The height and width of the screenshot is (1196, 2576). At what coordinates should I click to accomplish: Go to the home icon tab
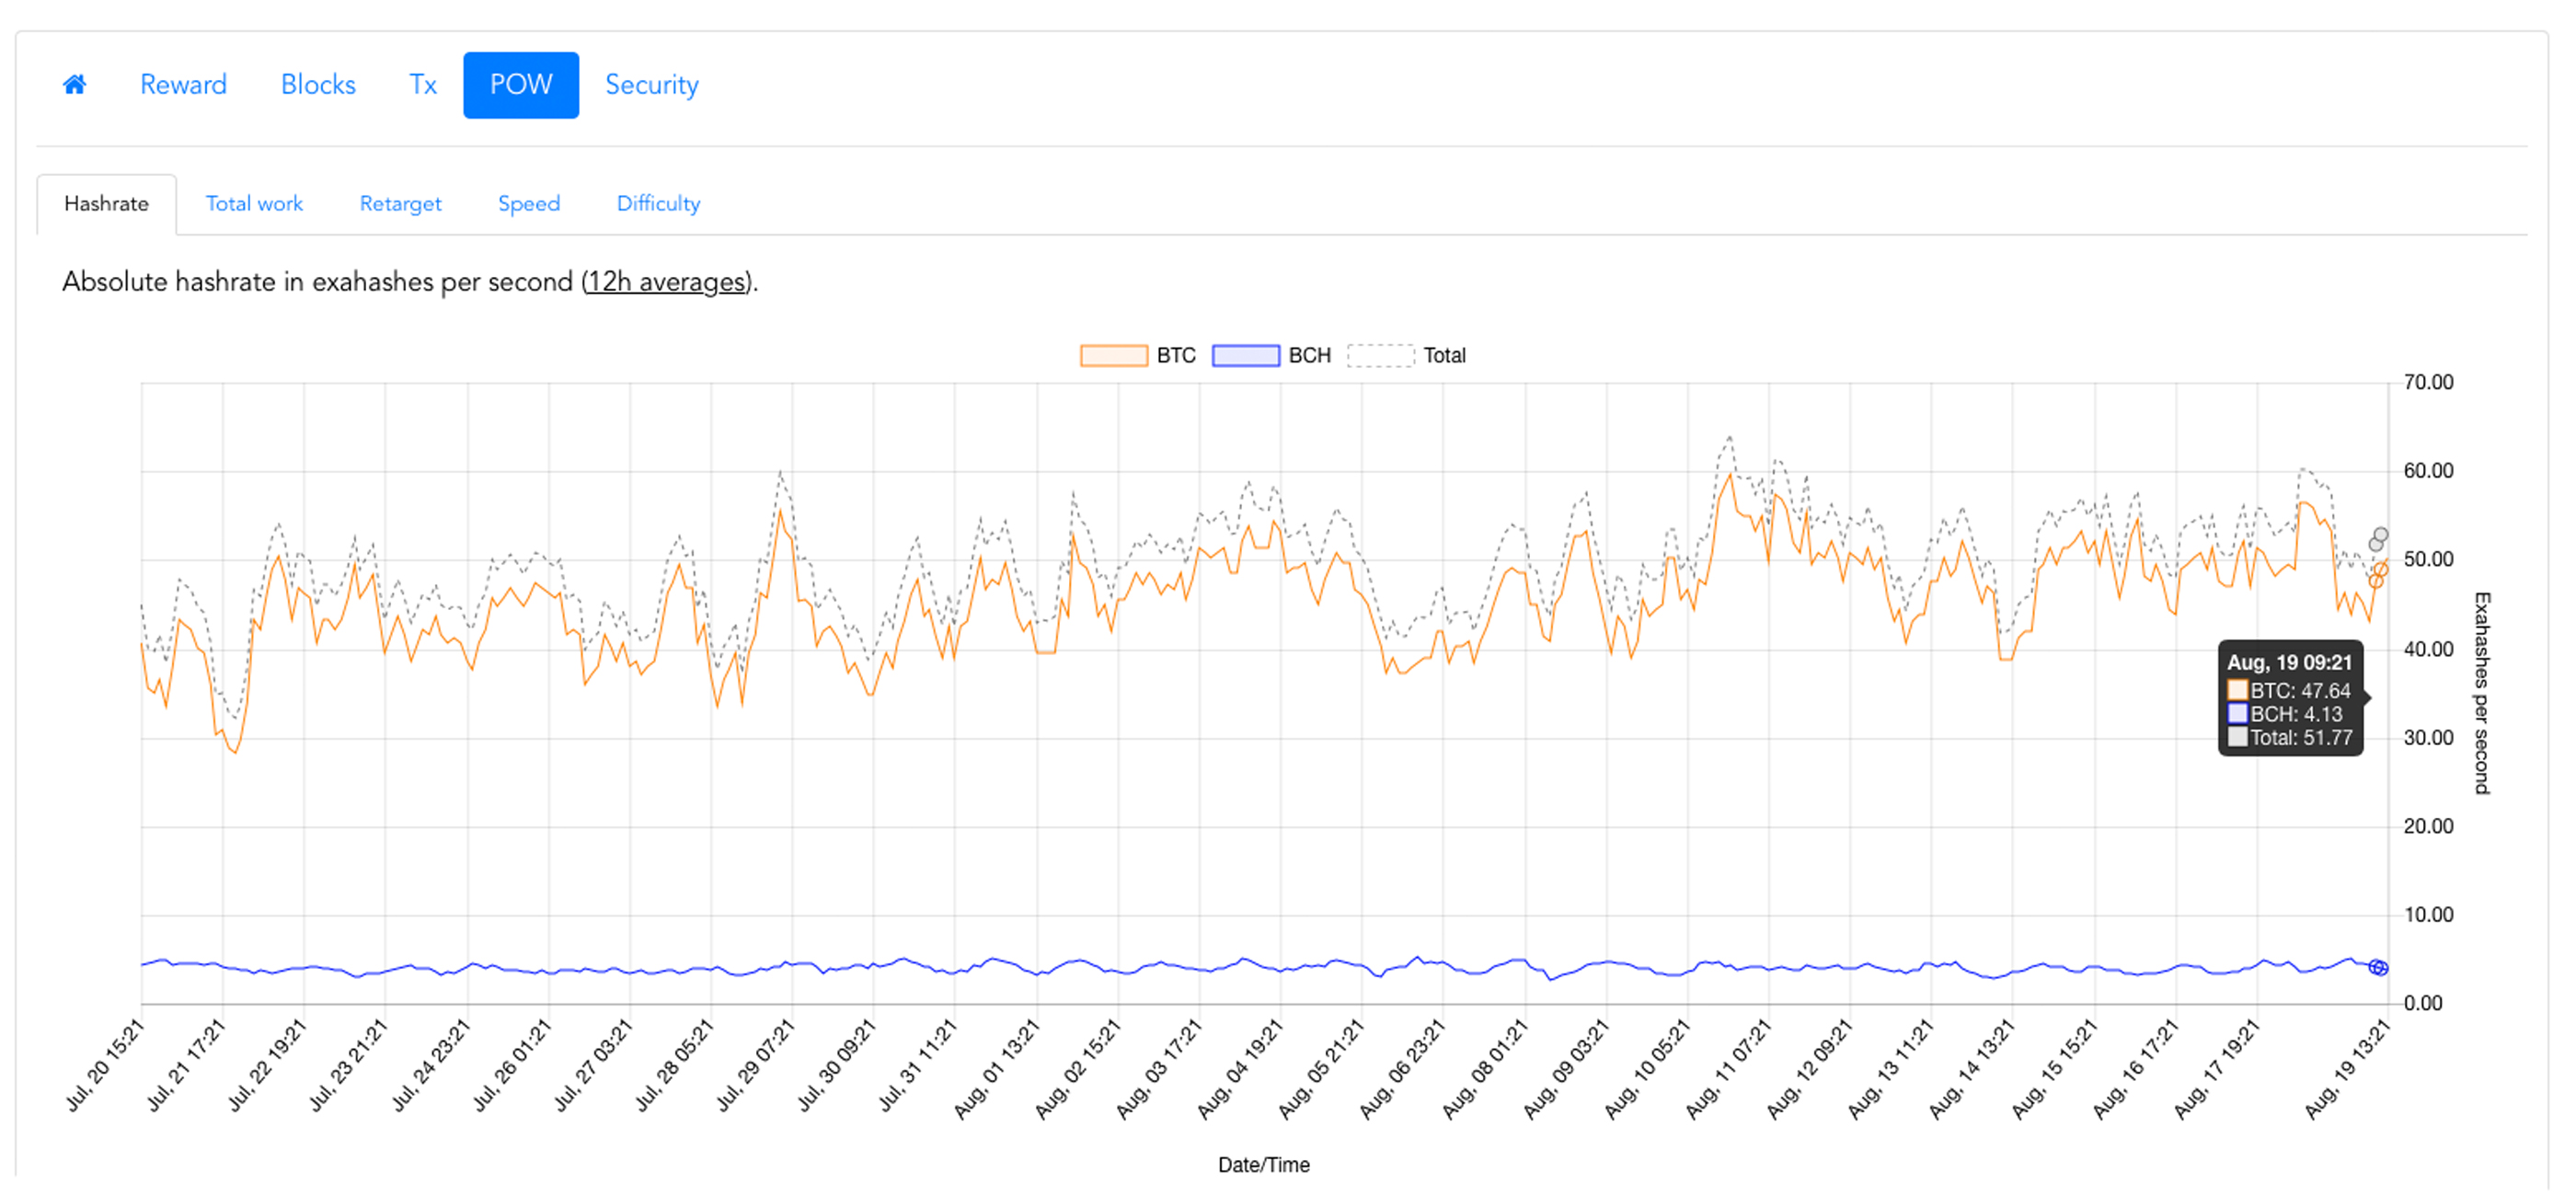coord(75,85)
